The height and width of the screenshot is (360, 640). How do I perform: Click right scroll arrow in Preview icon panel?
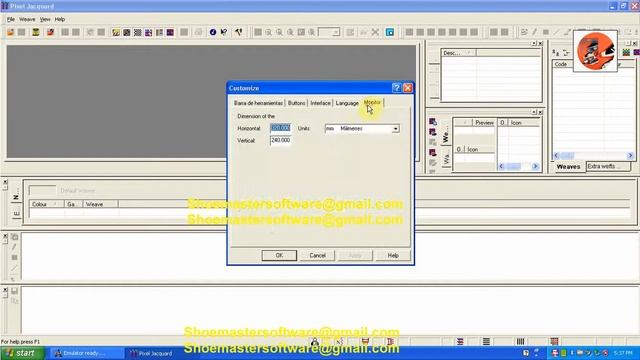(535, 166)
